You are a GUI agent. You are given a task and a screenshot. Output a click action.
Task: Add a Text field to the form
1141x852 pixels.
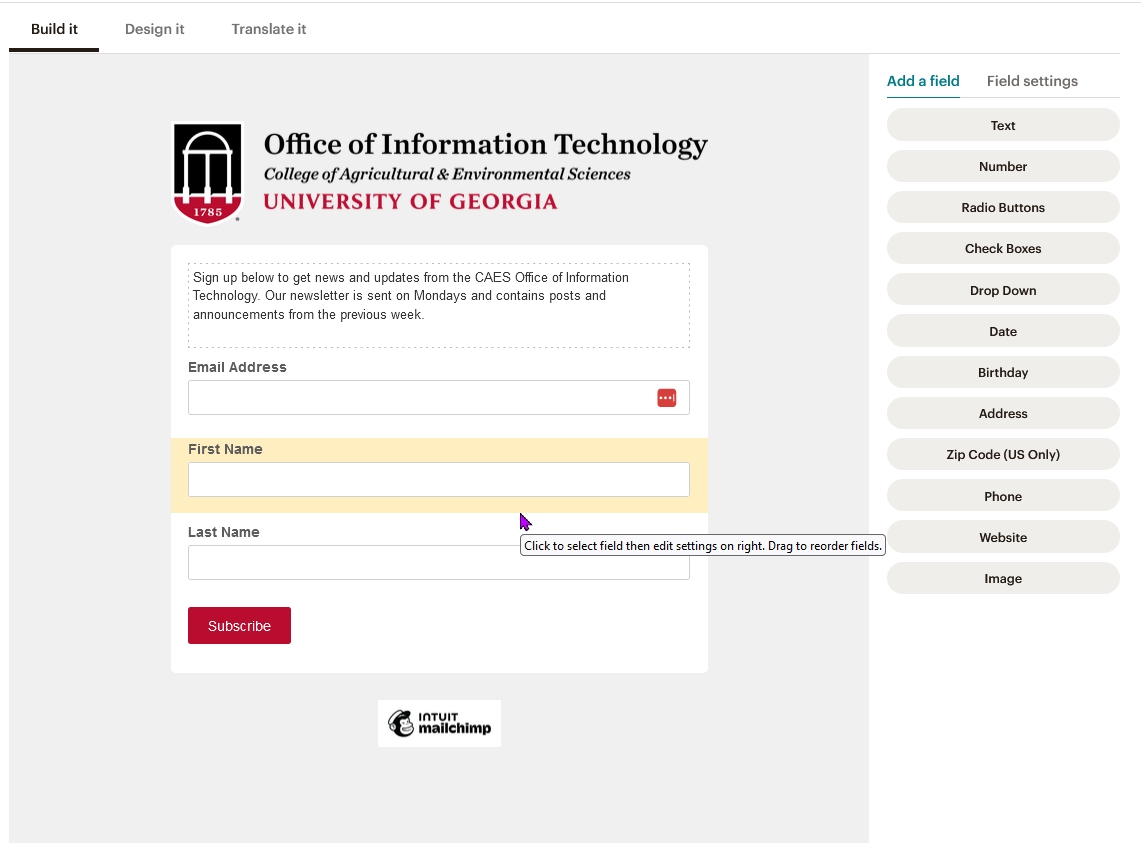[x=1003, y=125]
